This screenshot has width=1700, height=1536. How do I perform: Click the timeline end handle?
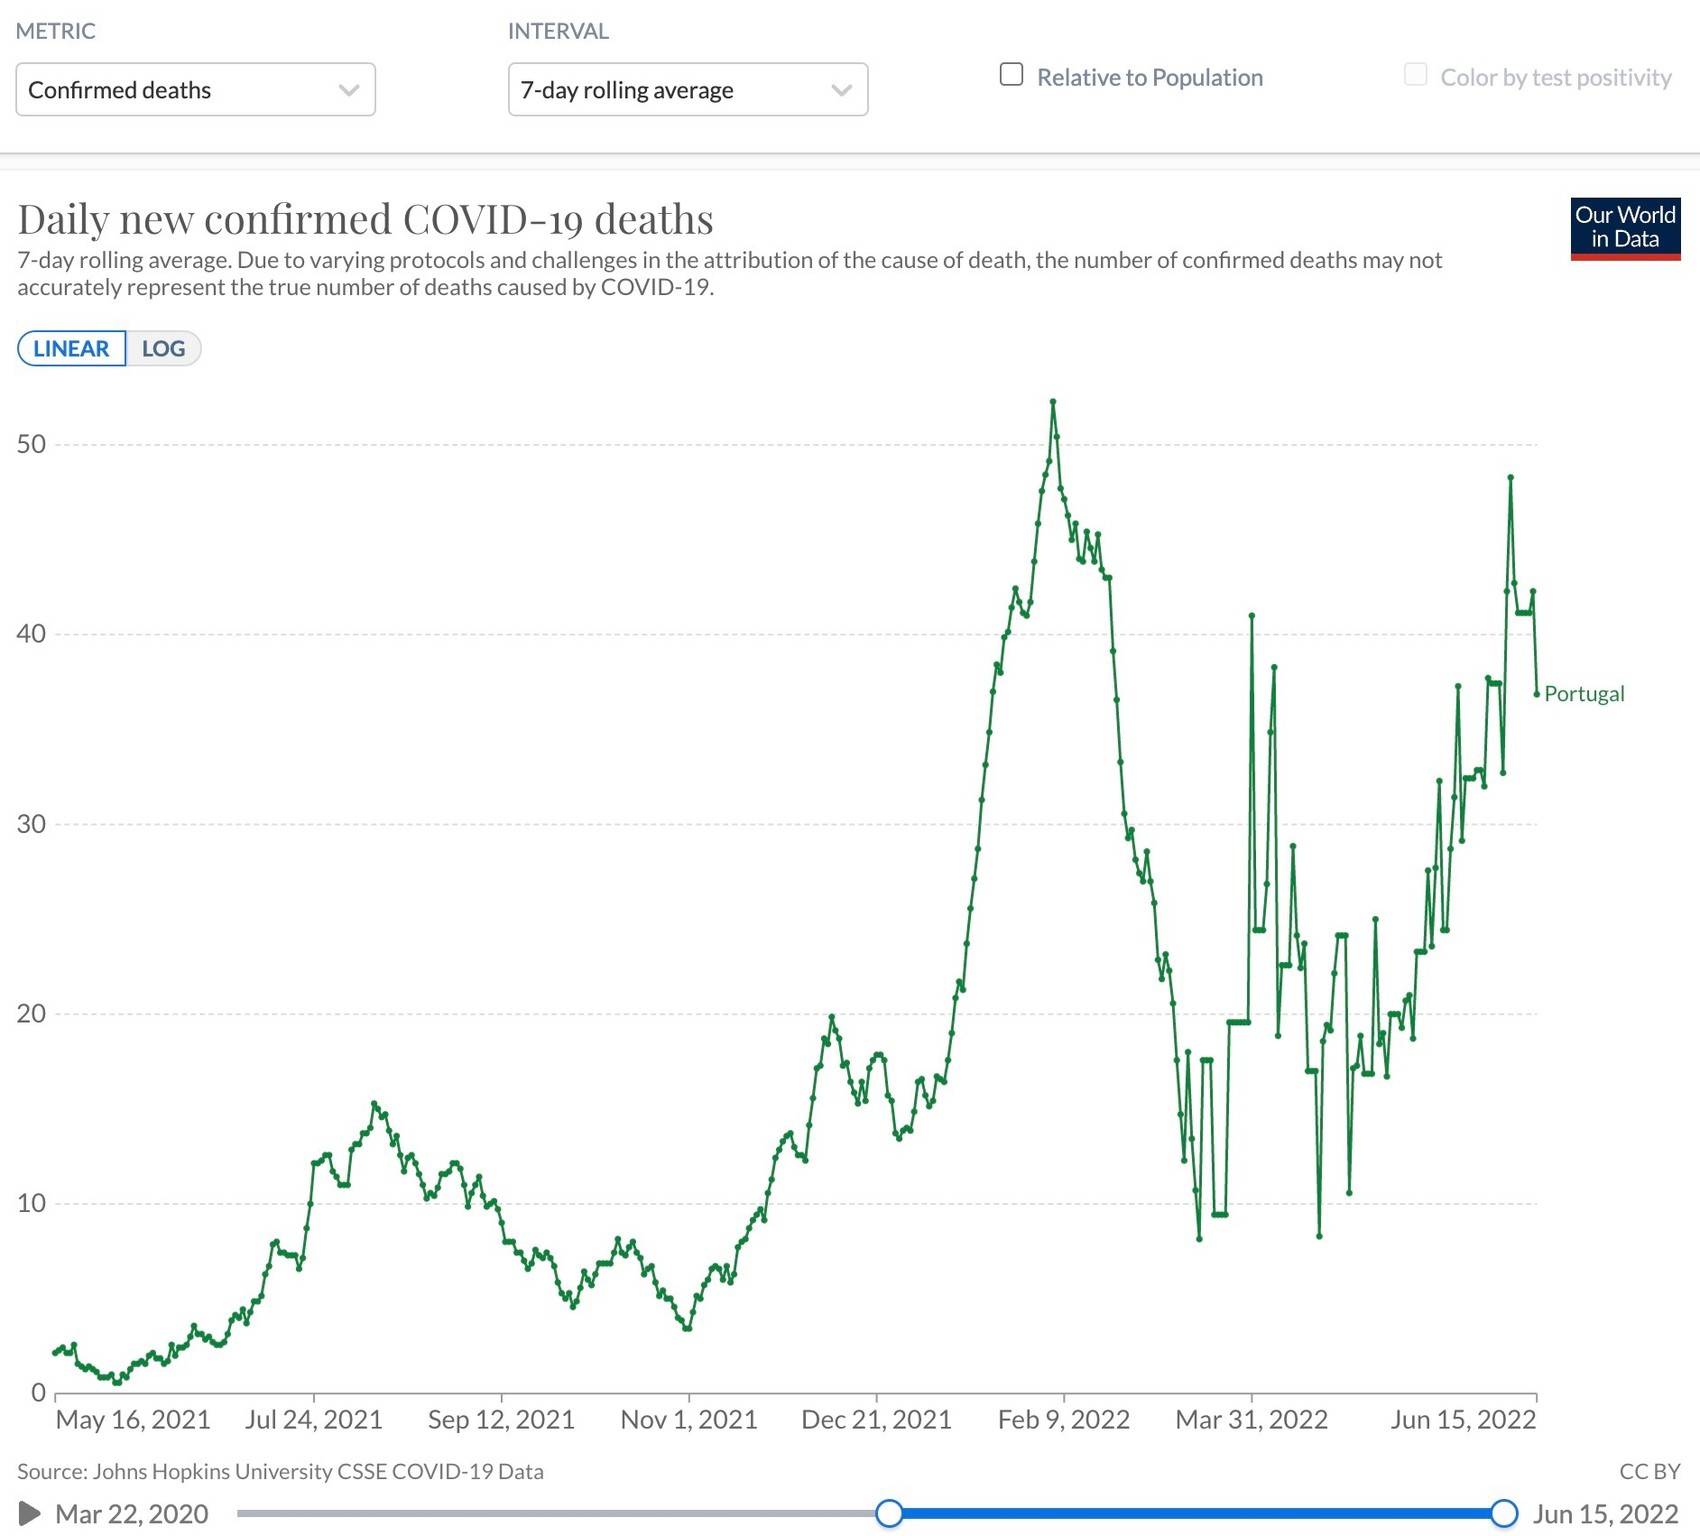click(1504, 1513)
